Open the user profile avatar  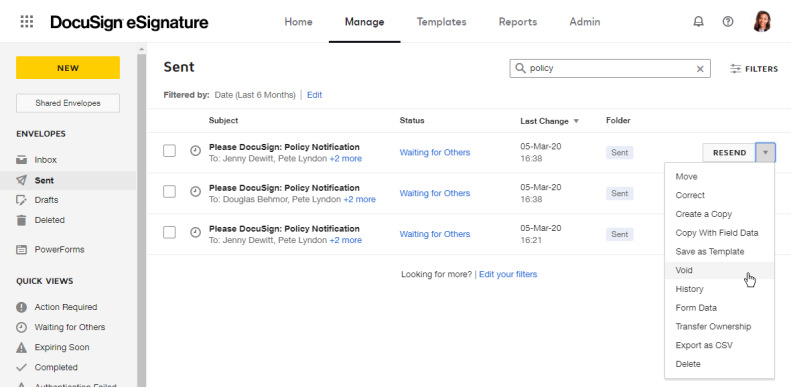[762, 22]
